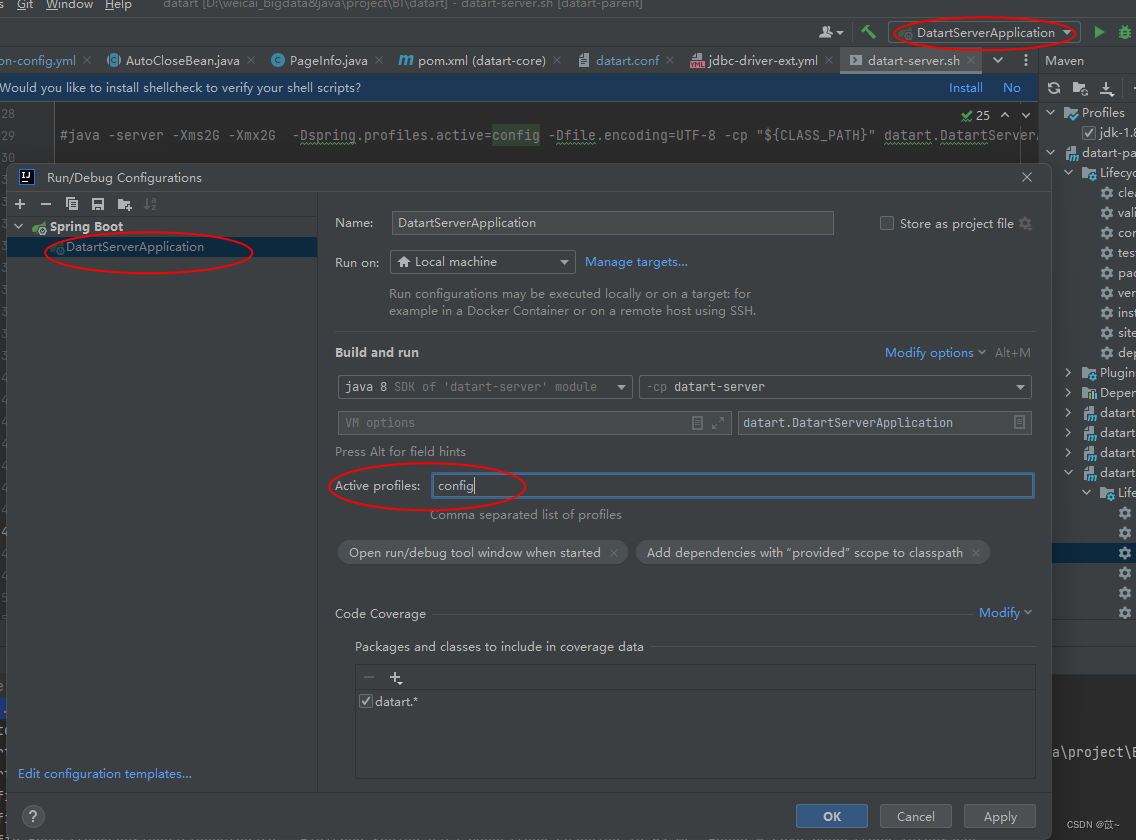Uncheck the datart.* coverage package
This screenshot has width=1136, height=840.
coord(366,701)
